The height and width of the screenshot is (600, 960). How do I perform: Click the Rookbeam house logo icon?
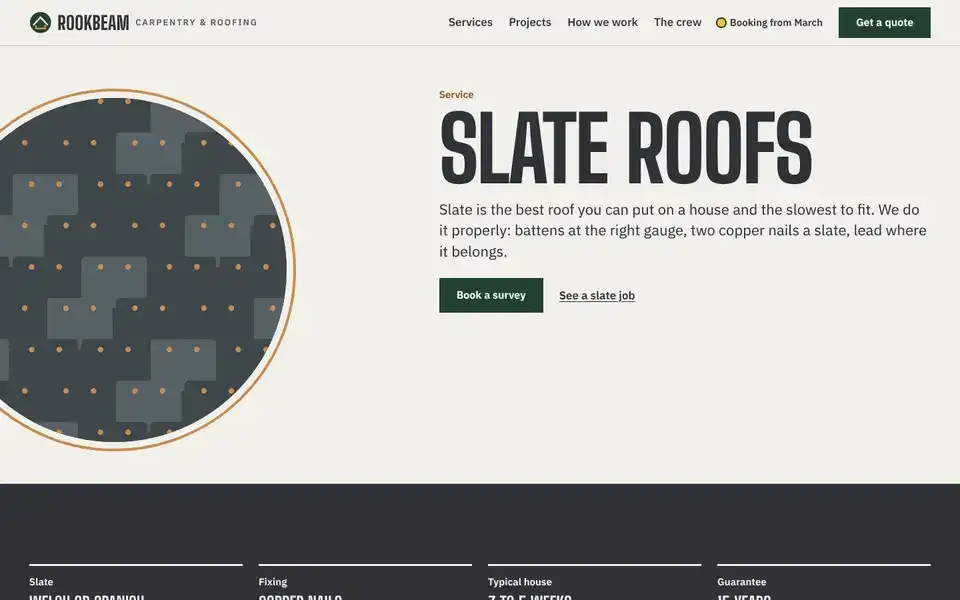coord(40,23)
